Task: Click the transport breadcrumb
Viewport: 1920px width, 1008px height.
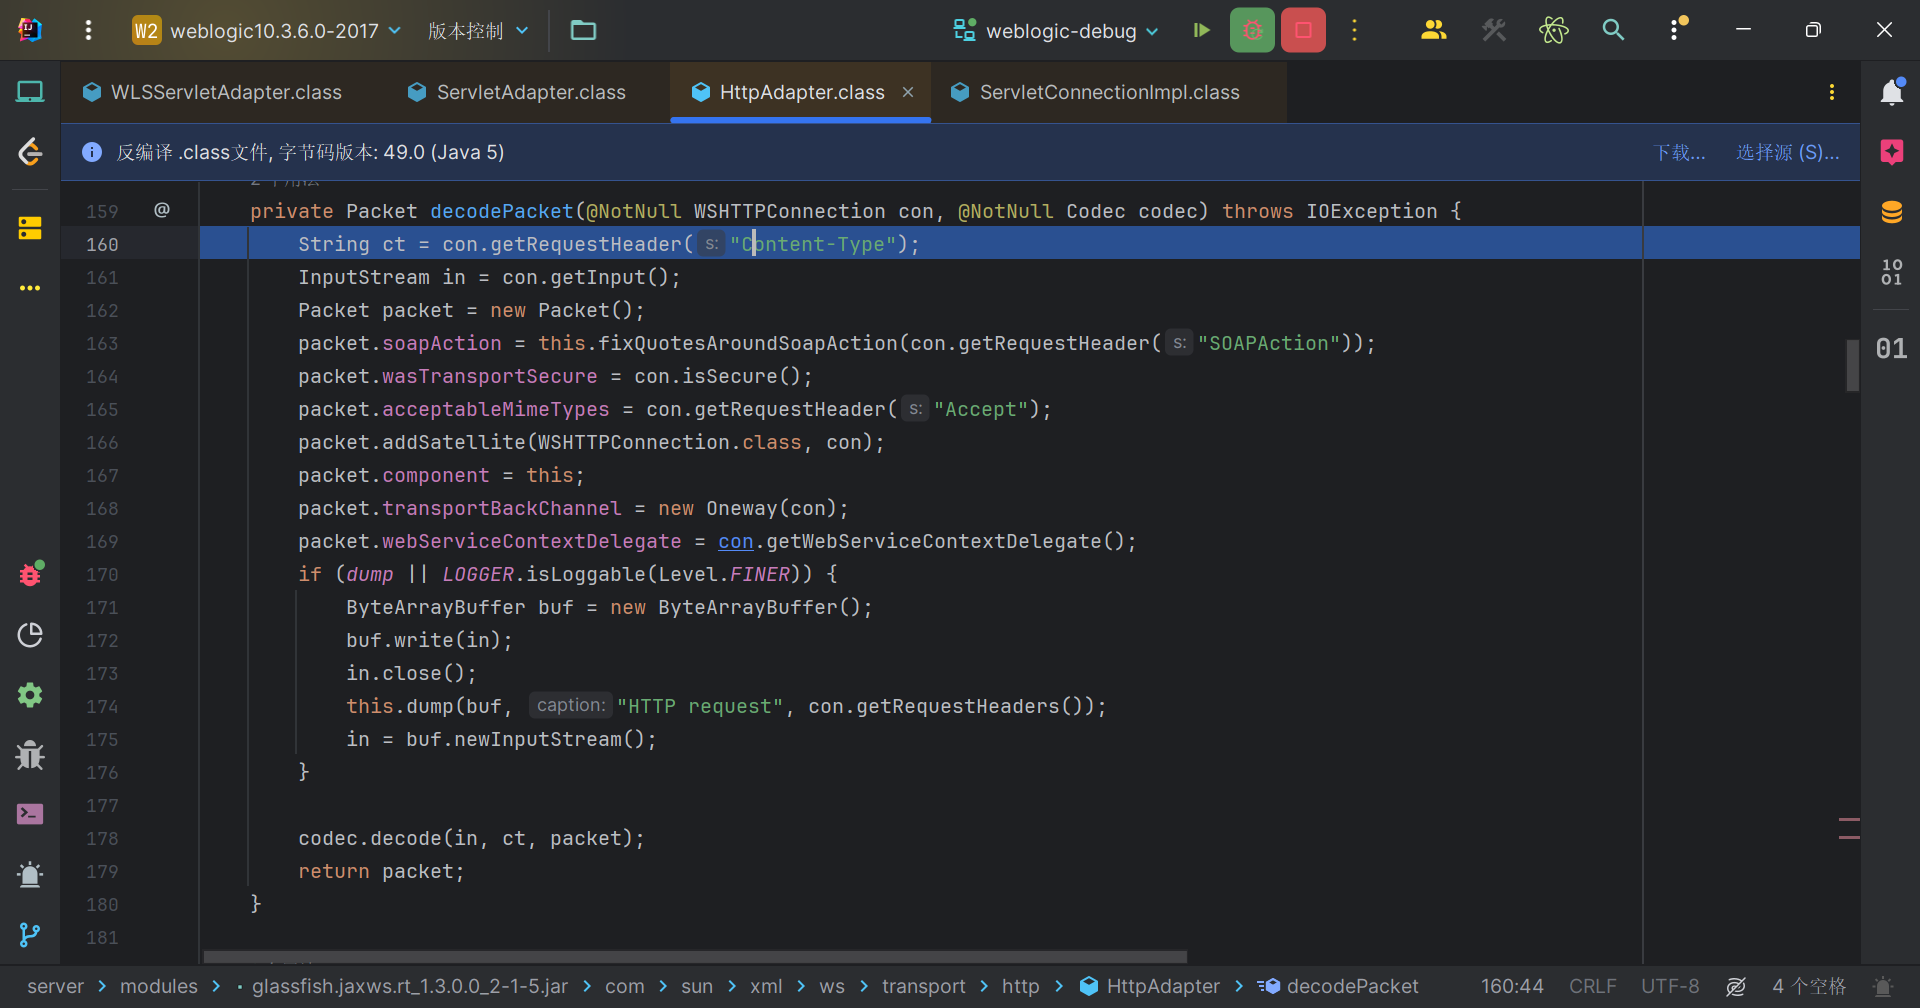Action: coord(923,986)
